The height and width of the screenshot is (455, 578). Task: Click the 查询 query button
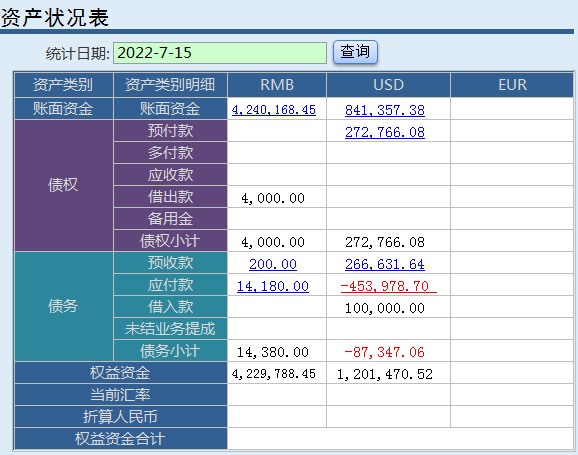pos(355,52)
